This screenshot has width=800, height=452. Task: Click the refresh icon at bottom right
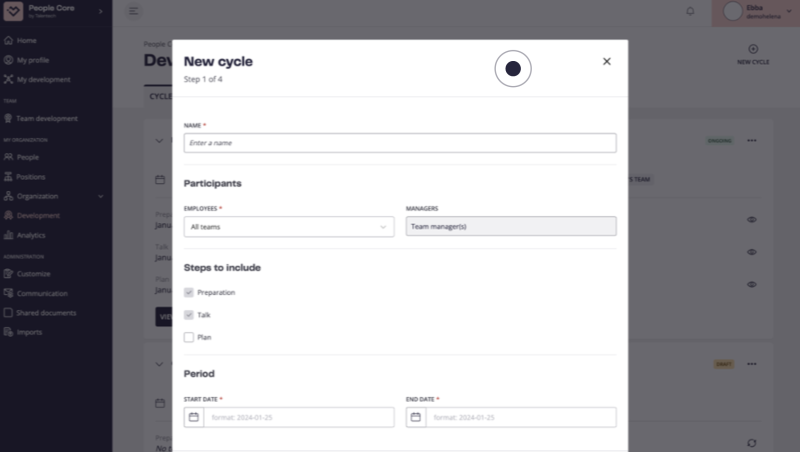(x=752, y=443)
